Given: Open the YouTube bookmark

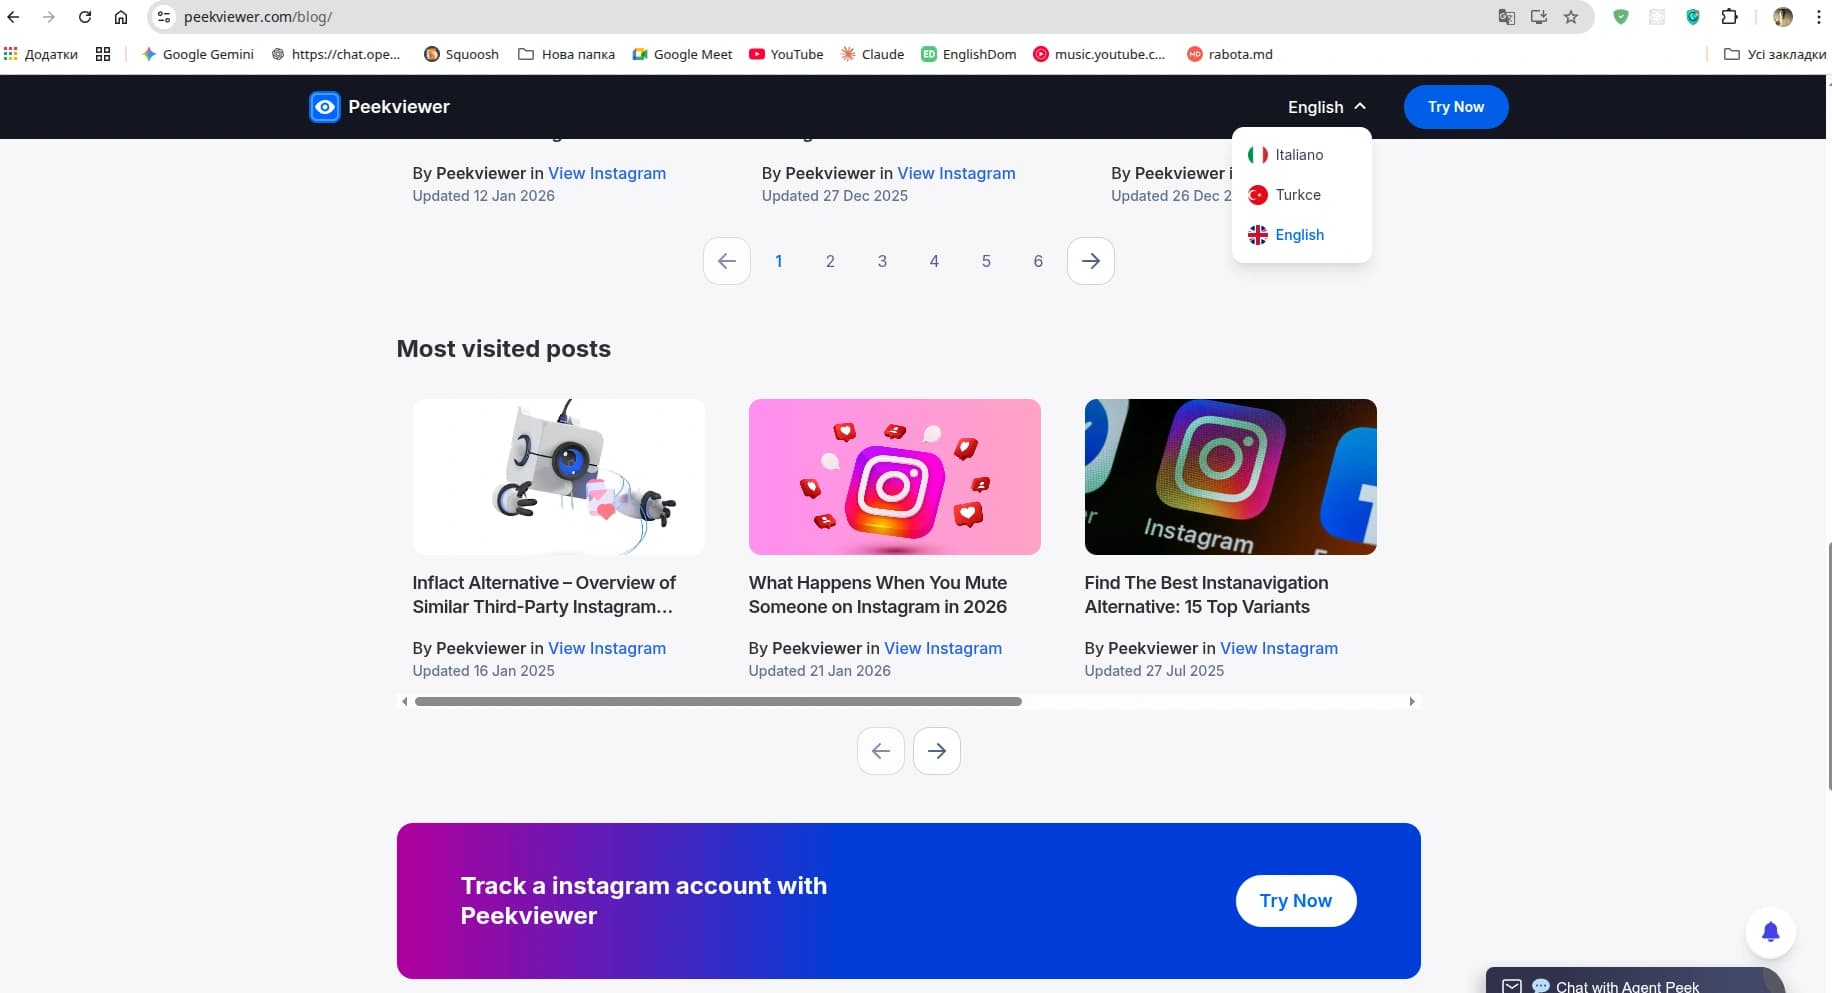Looking at the screenshot, I should (786, 54).
